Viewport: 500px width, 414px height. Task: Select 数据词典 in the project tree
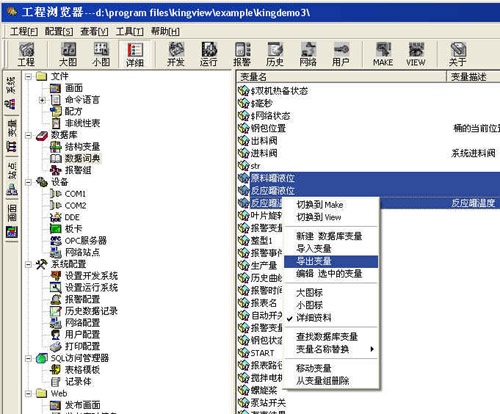82,158
